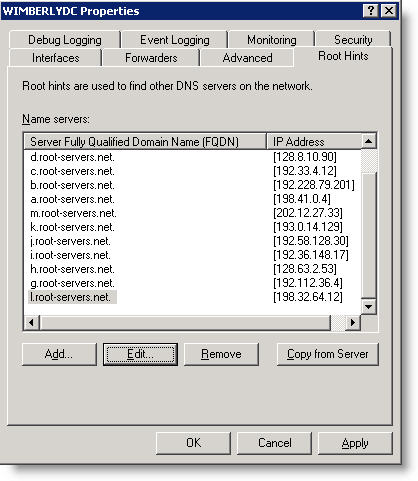Screen dimensions: 418x481
Task: Apply the root hints changes
Action: 355,443
